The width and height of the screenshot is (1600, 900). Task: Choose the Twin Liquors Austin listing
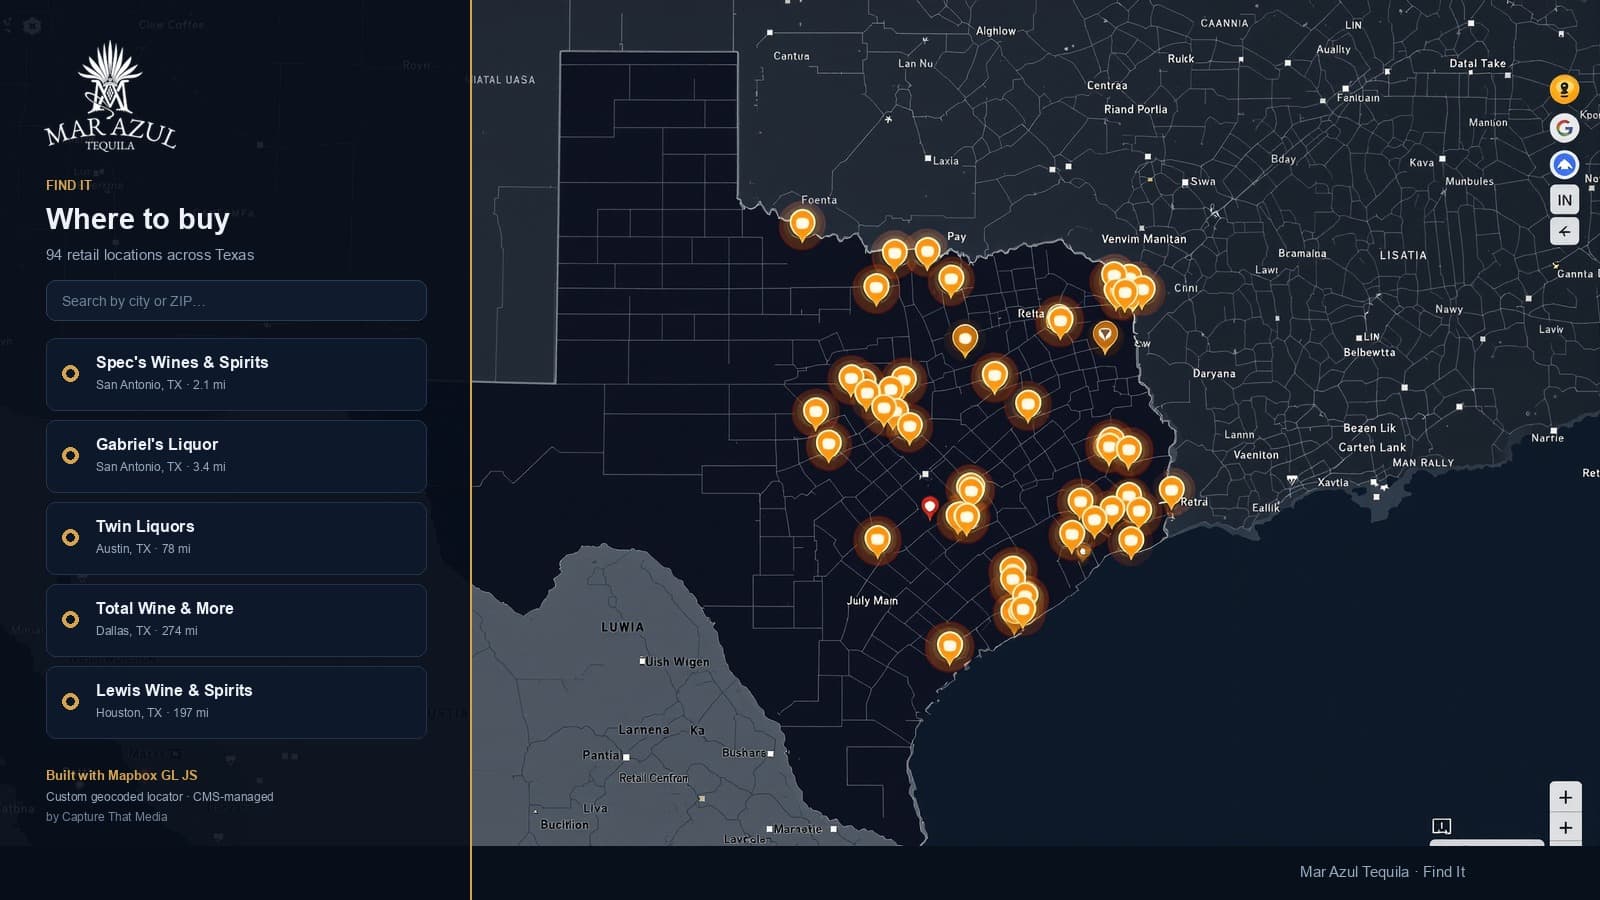(x=236, y=538)
